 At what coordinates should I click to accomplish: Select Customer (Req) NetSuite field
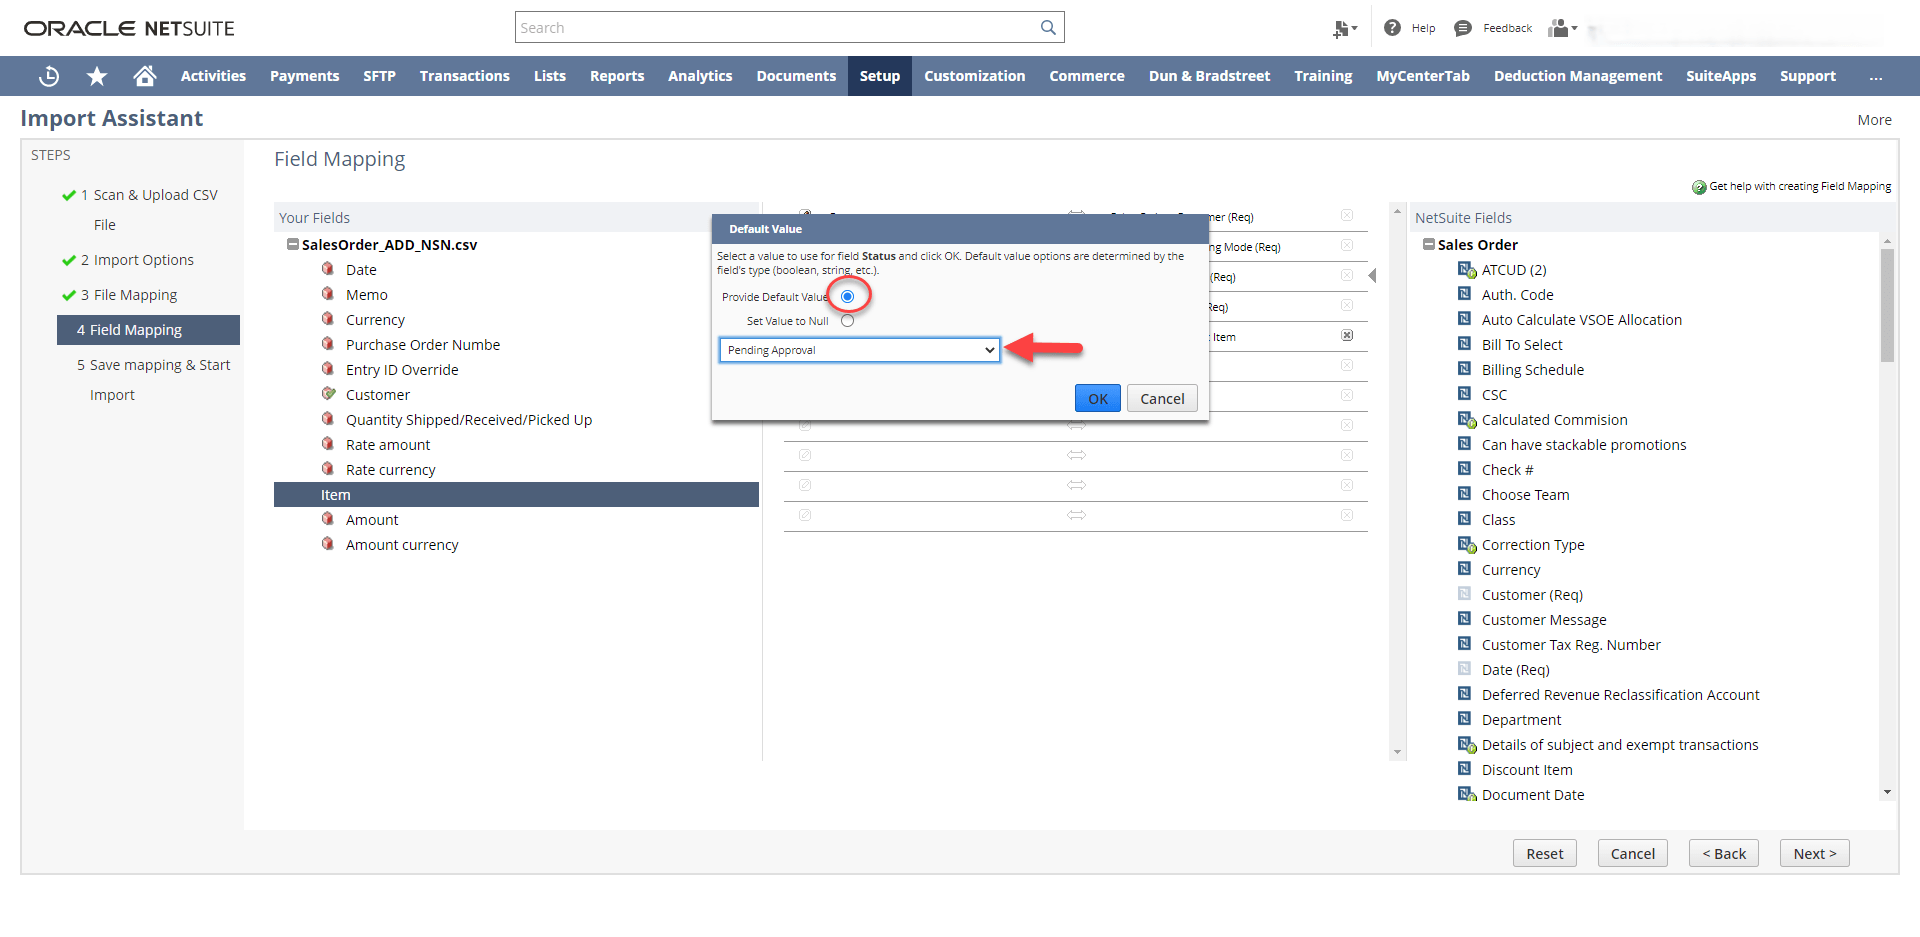click(1532, 594)
